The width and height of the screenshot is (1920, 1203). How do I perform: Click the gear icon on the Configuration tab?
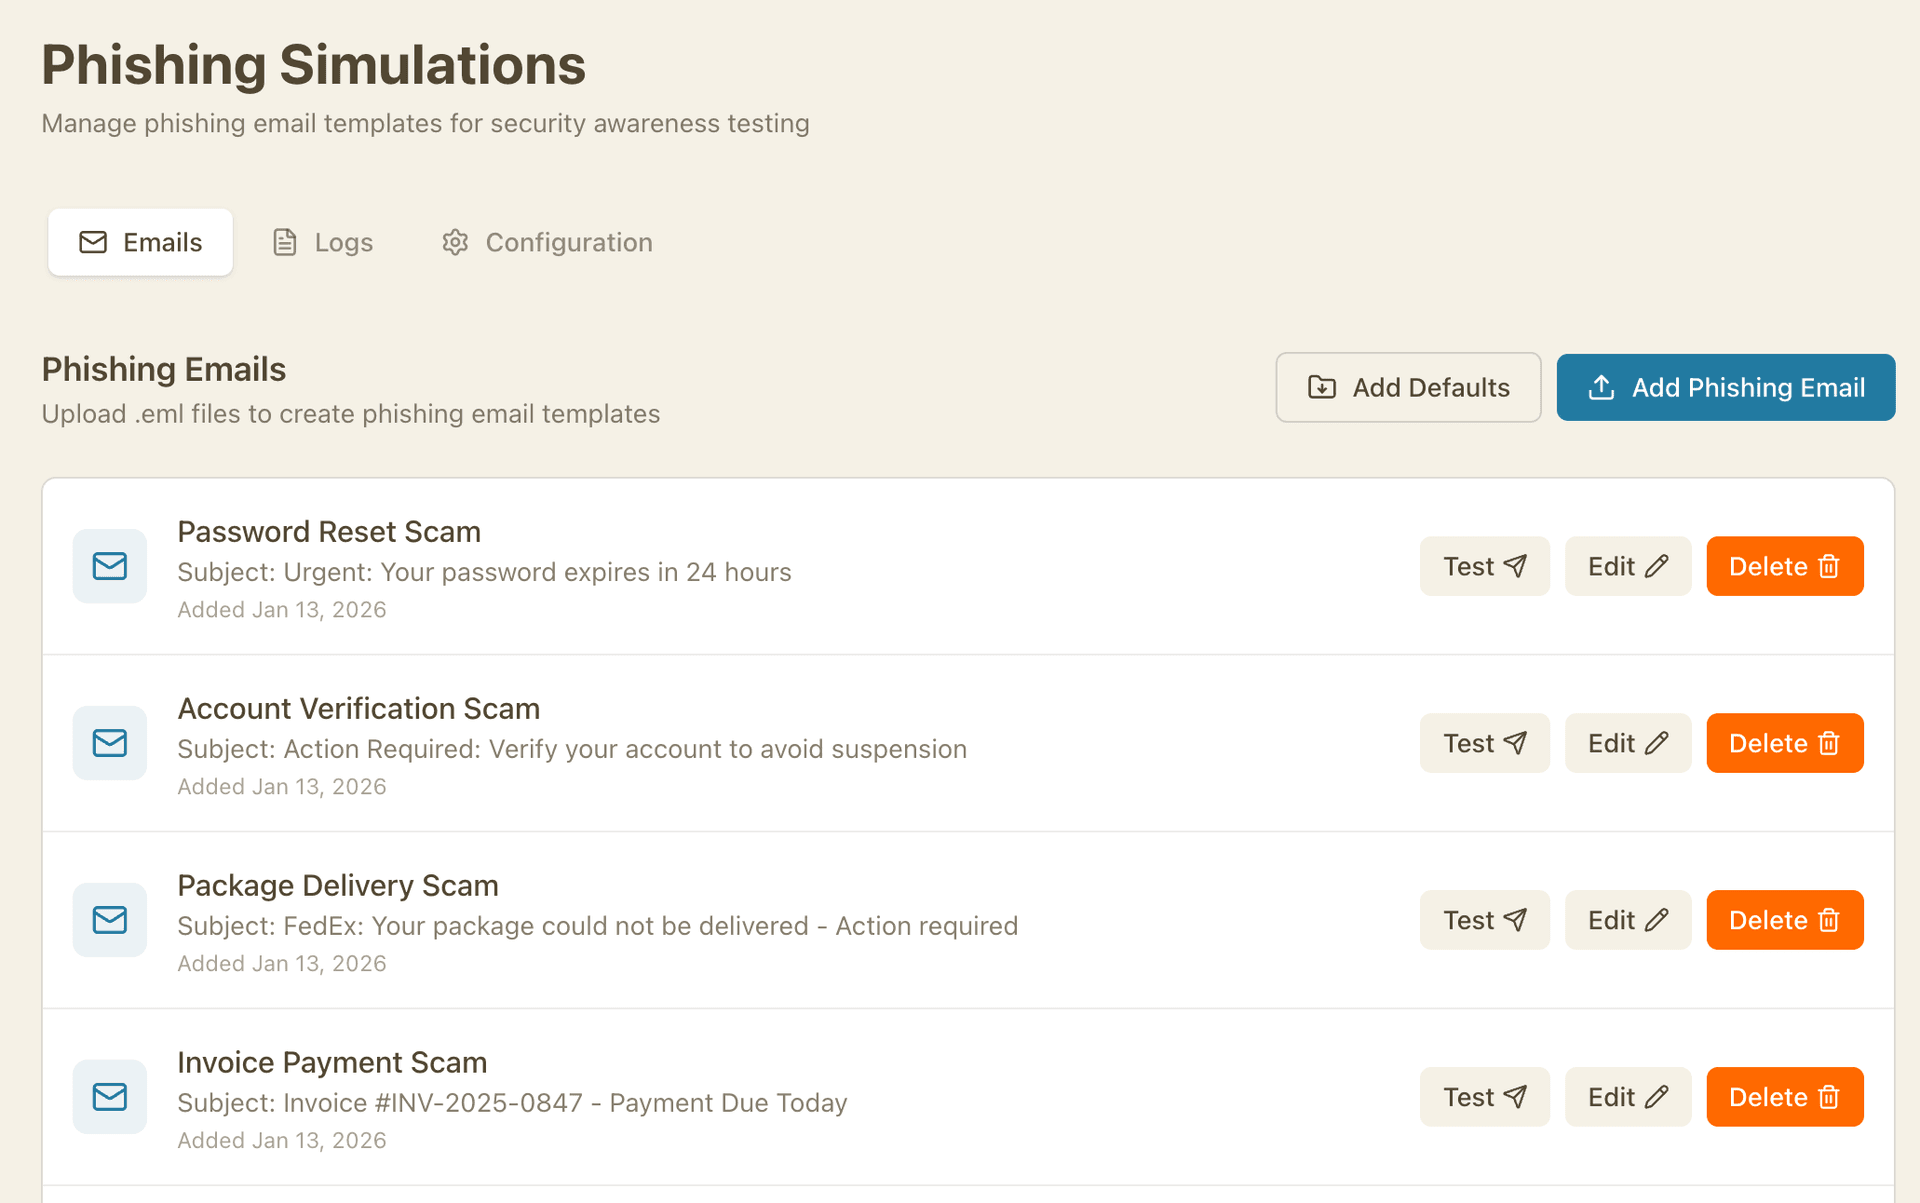coord(455,242)
